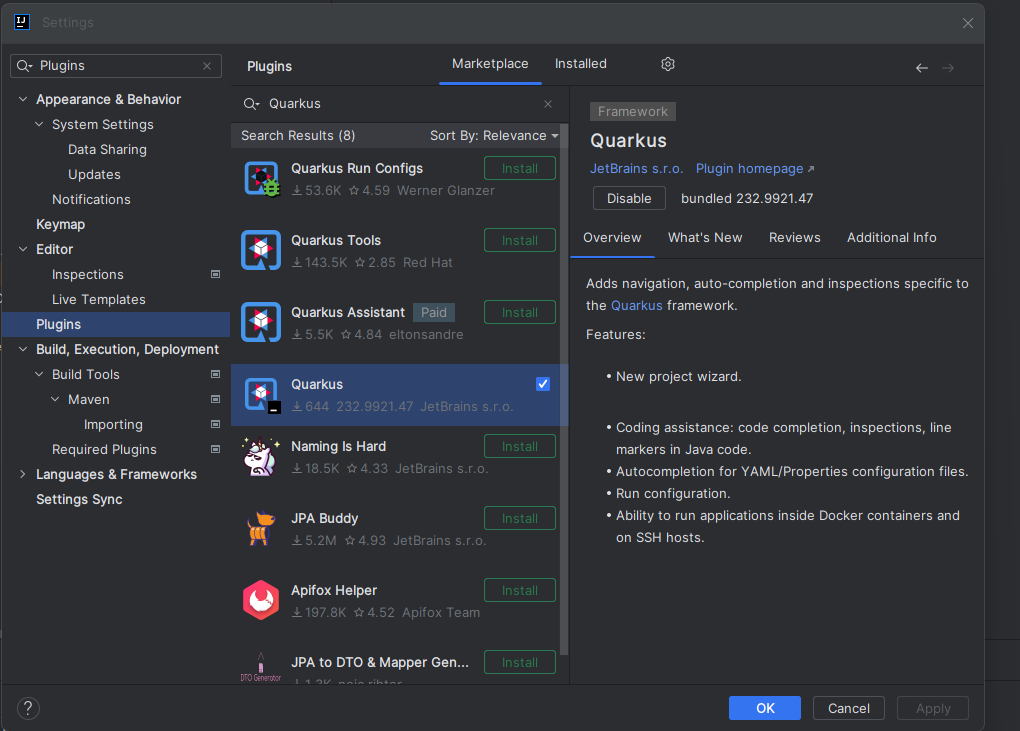Screen dimensions: 1020x731
Task: Follow the Quarkus link in description
Action: [636, 306]
